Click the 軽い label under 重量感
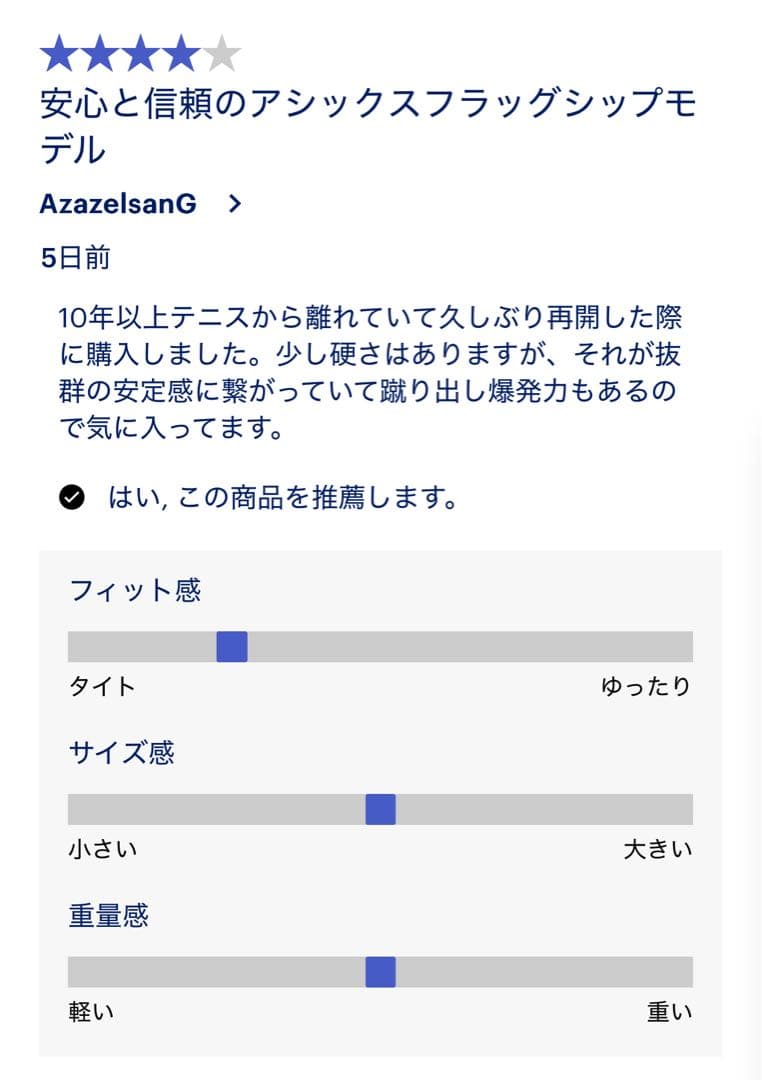The image size is (762, 1080). pyautogui.click(x=88, y=1011)
